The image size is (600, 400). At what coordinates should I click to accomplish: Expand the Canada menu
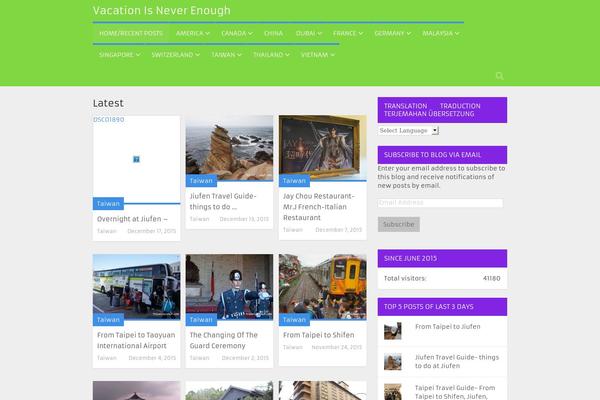[237, 33]
